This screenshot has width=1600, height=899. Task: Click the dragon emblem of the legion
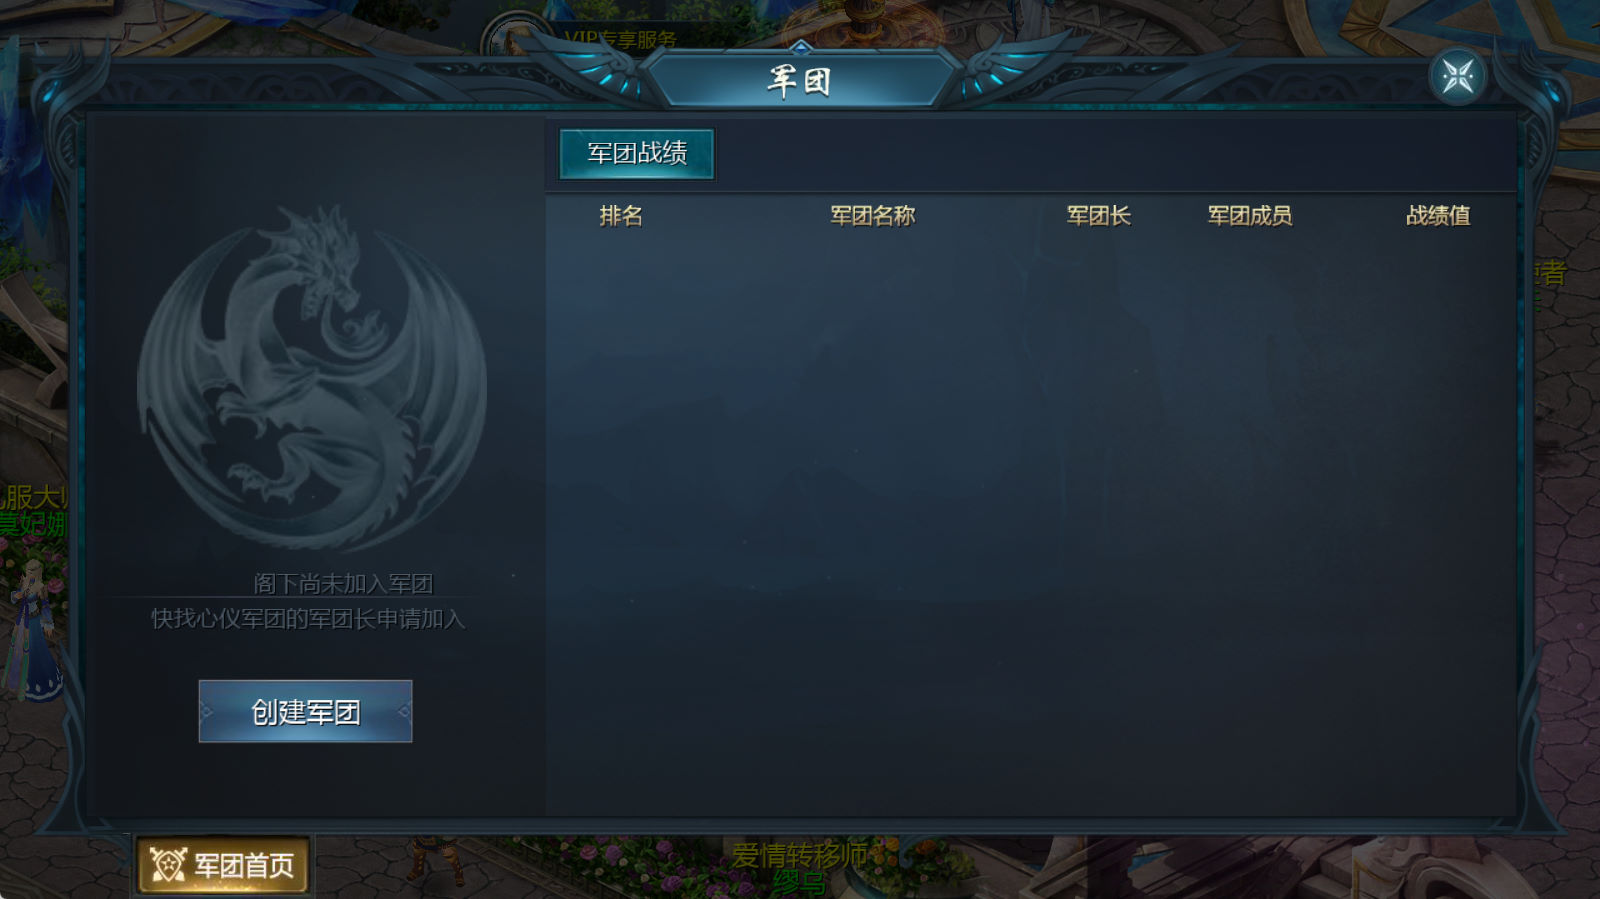point(312,378)
